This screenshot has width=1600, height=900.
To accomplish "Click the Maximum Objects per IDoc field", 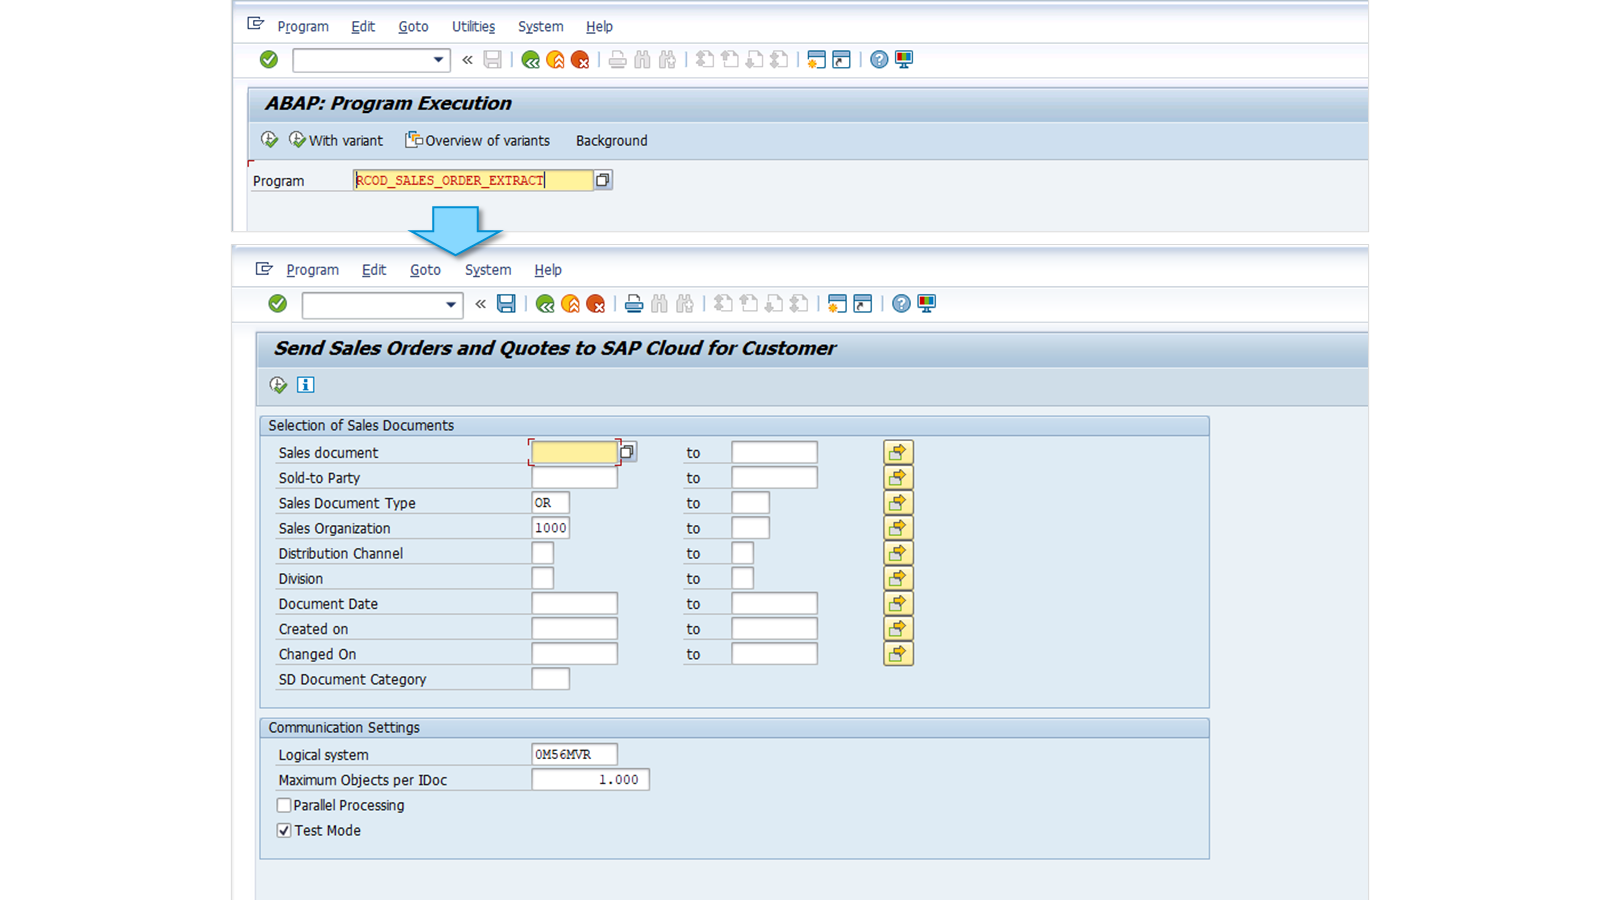I will coord(590,780).
